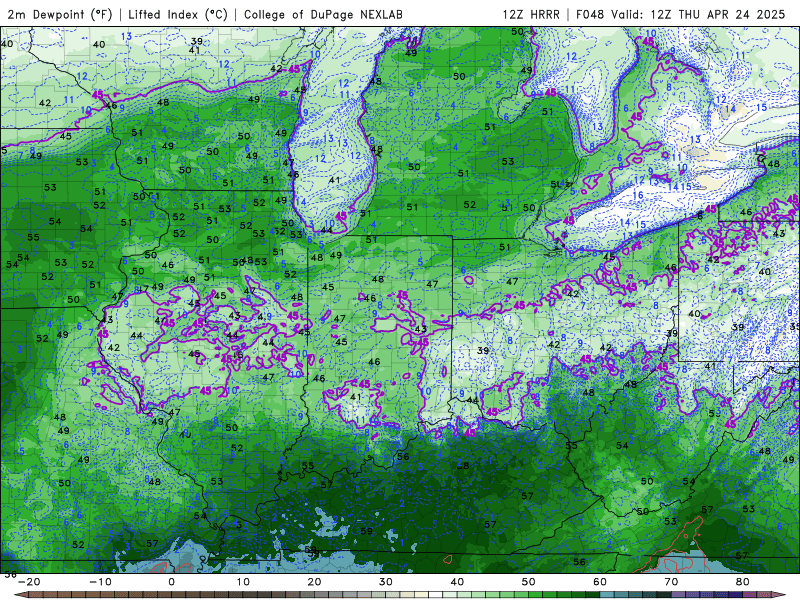This screenshot has height=600, width=800.
Task: Click the brown color bar segment above -20
Action: coord(34,595)
